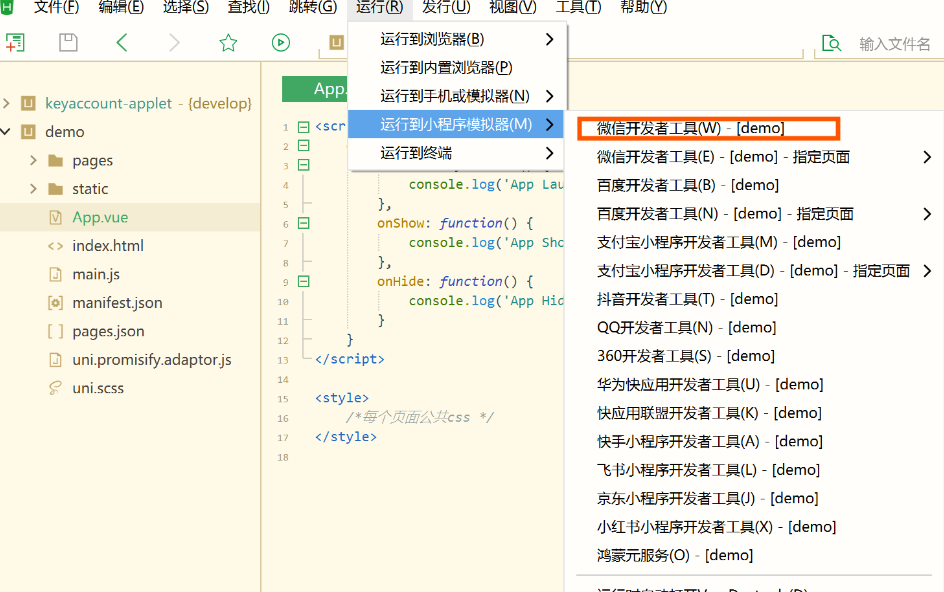The width and height of the screenshot is (944, 592).
Task: Click the navigate forward arrow icon
Action: pyautogui.click(x=172, y=43)
